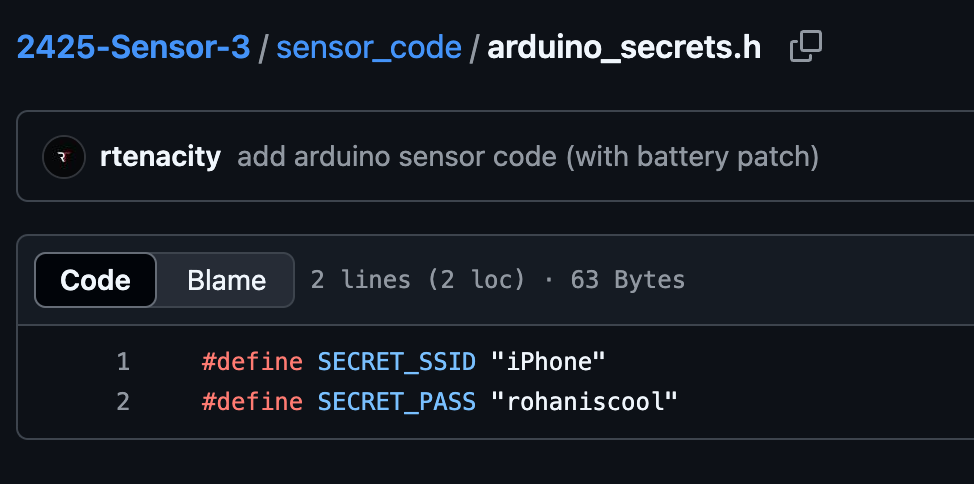Open the 2425-Sensor-3 repository breadcrumb
The image size is (974, 484).
coord(133,47)
